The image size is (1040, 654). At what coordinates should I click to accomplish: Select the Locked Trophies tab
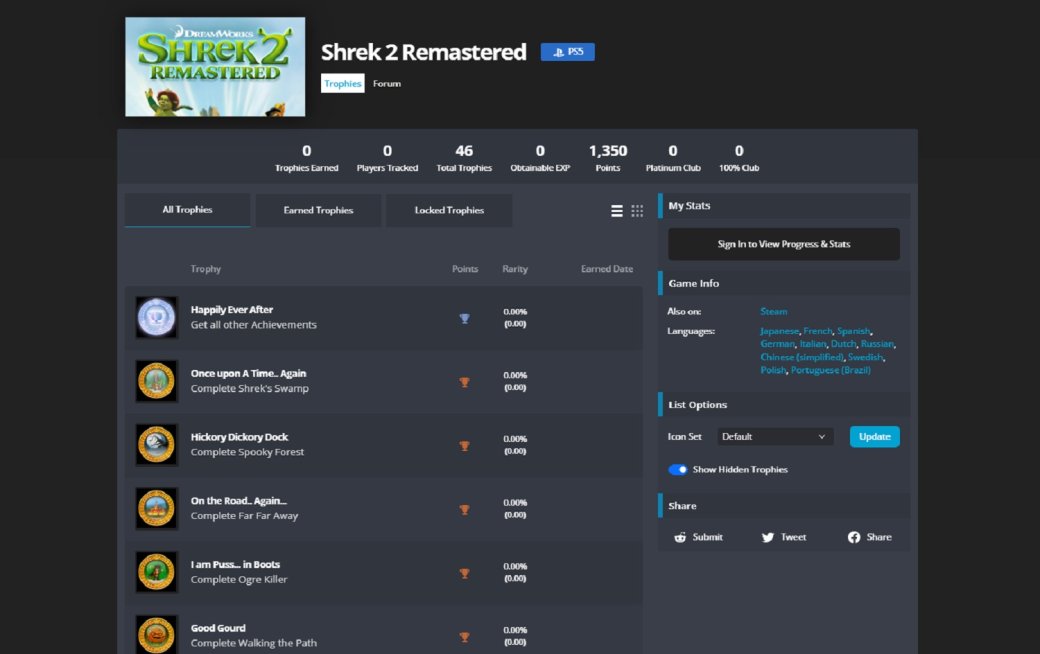[x=449, y=210]
